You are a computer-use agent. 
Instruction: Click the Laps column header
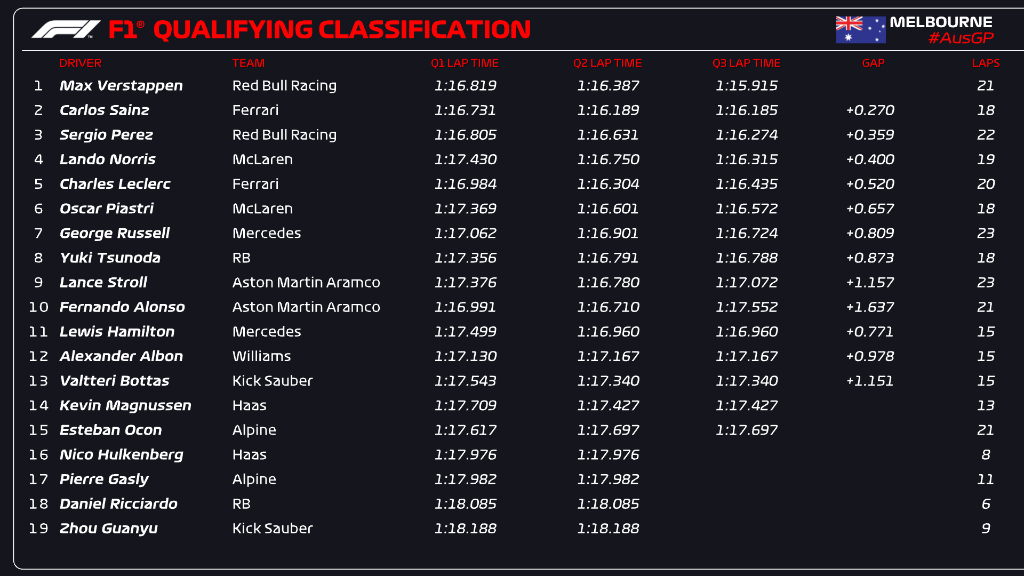click(x=985, y=63)
